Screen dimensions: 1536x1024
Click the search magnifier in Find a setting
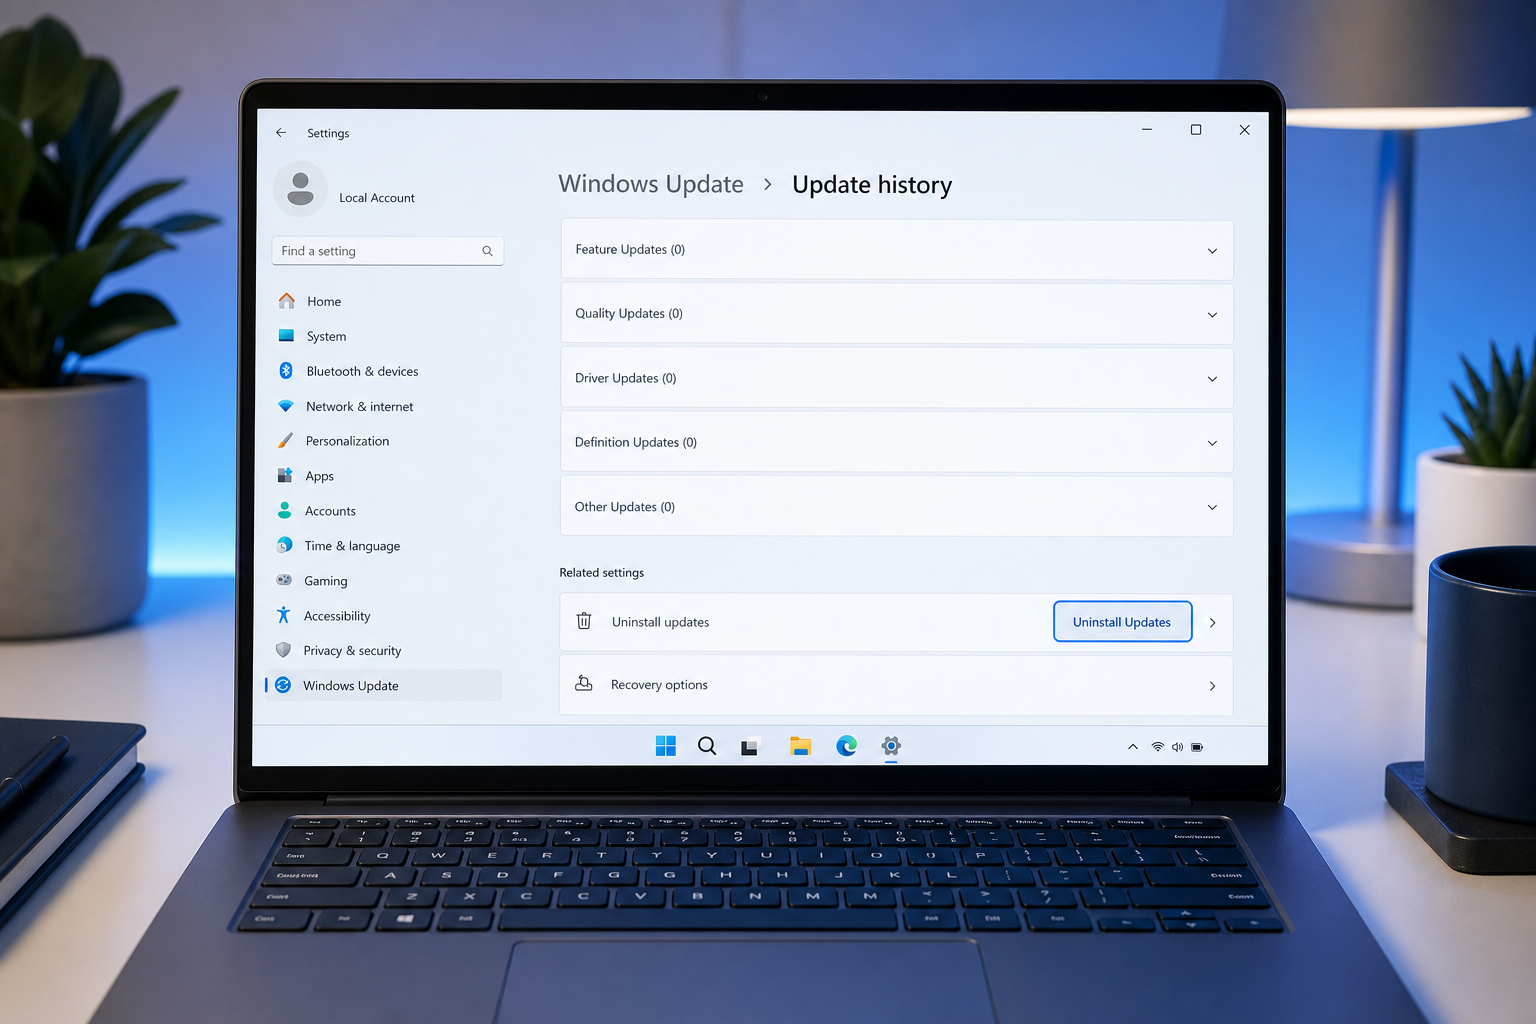point(487,251)
